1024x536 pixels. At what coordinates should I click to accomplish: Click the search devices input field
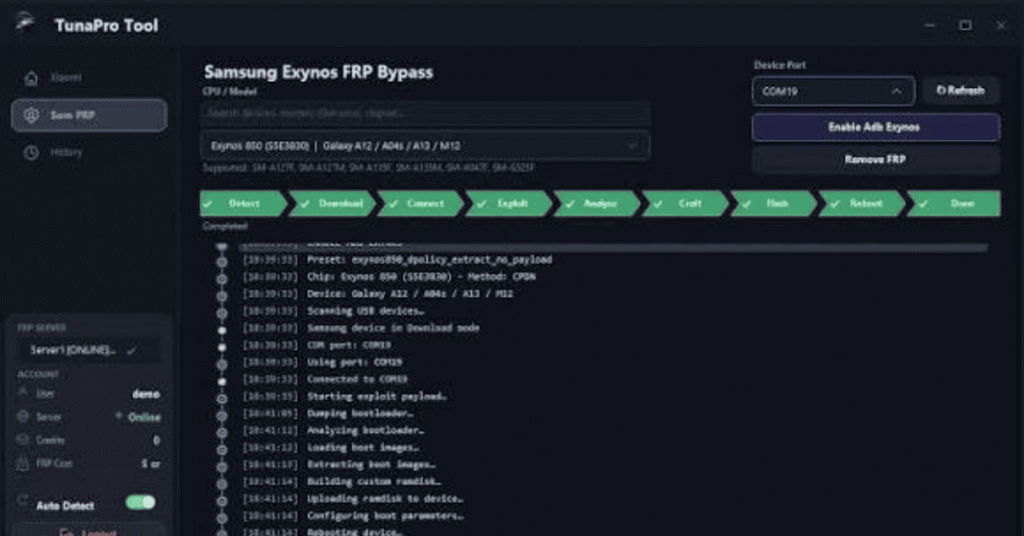pyautogui.click(x=425, y=113)
